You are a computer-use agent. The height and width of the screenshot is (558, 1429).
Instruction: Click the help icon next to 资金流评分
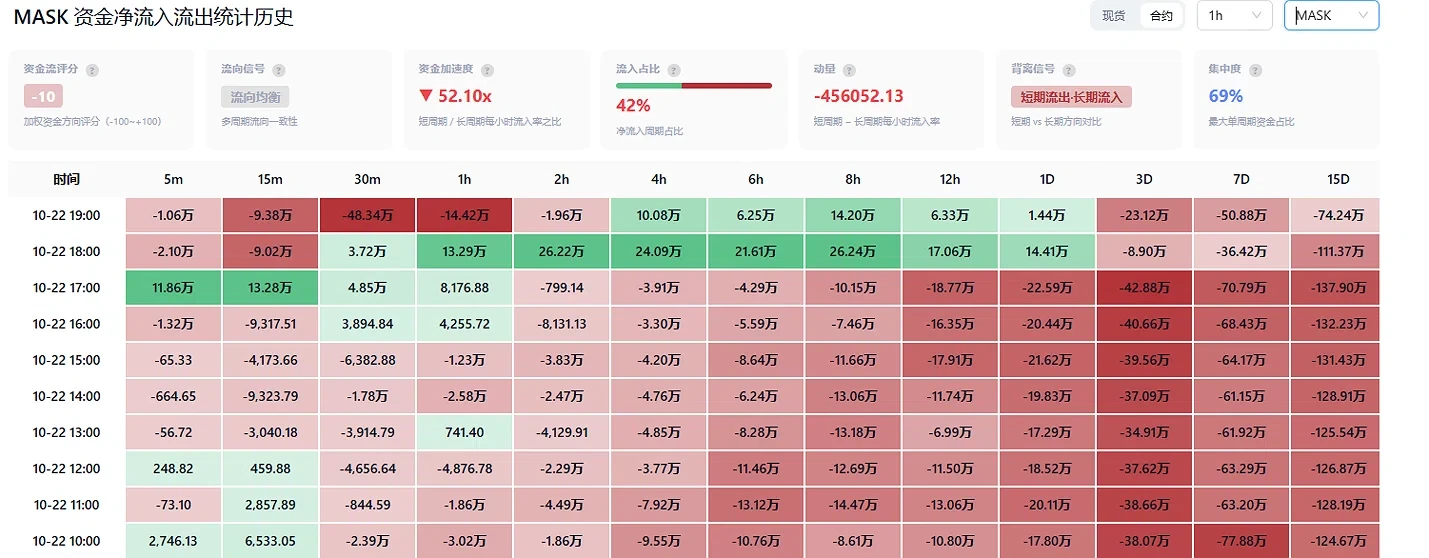coord(92,70)
